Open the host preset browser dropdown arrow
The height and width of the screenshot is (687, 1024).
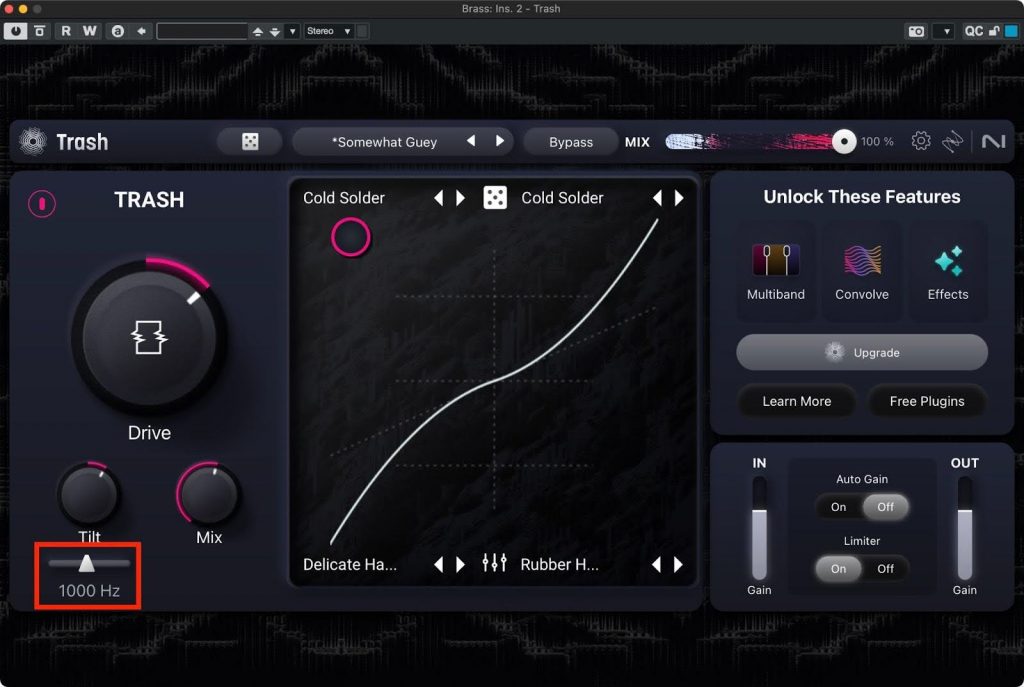pyautogui.click(x=293, y=31)
